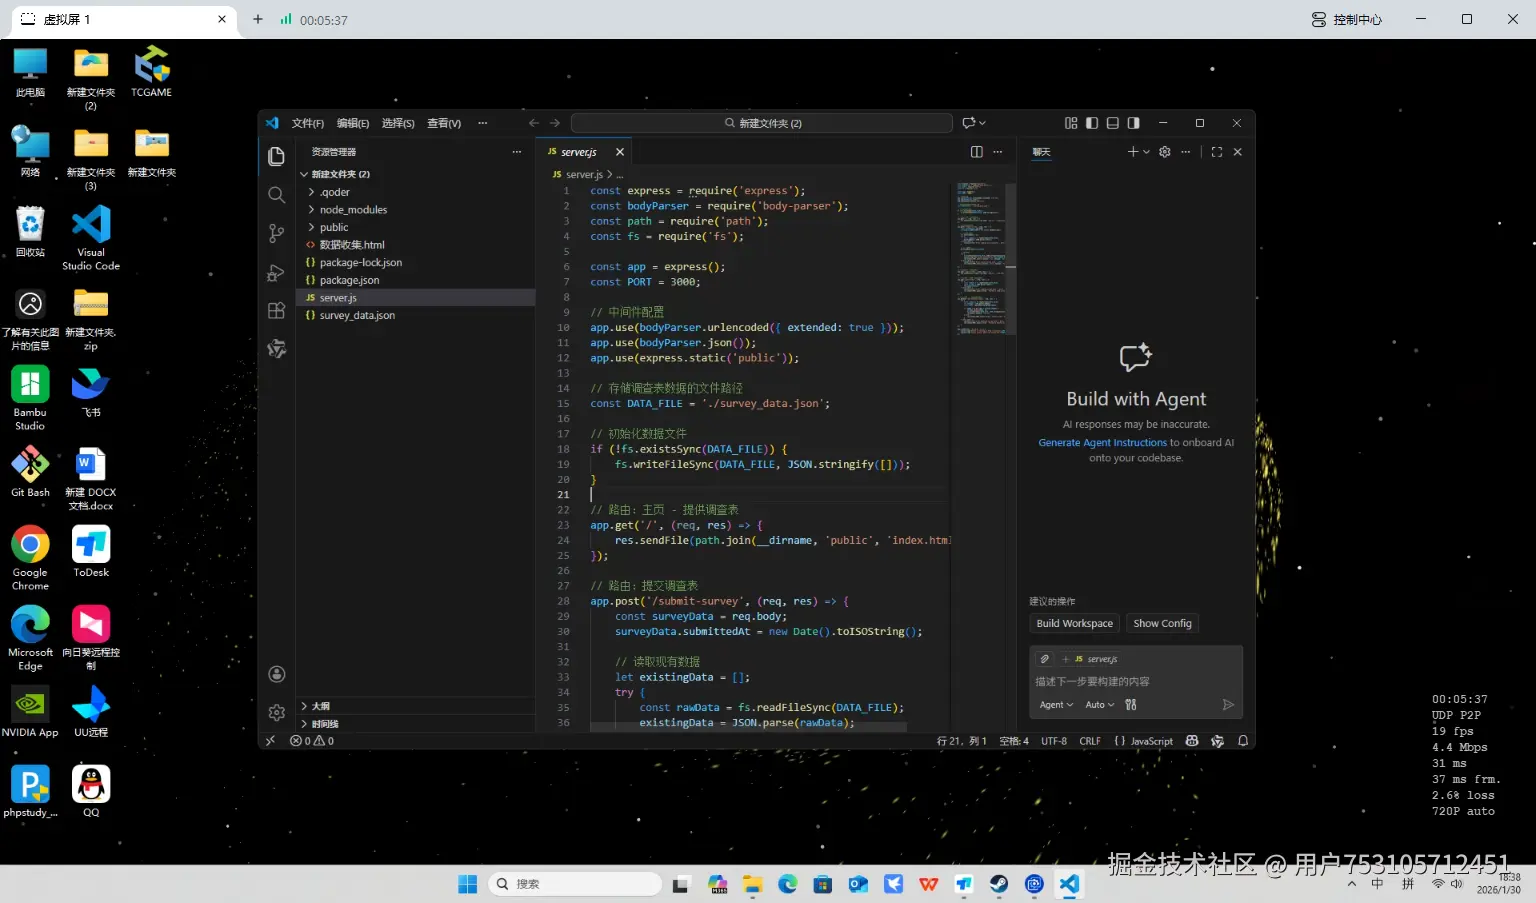The width and height of the screenshot is (1536, 903).
Task: Go forward with the navigation arrow
Action: coord(555,123)
